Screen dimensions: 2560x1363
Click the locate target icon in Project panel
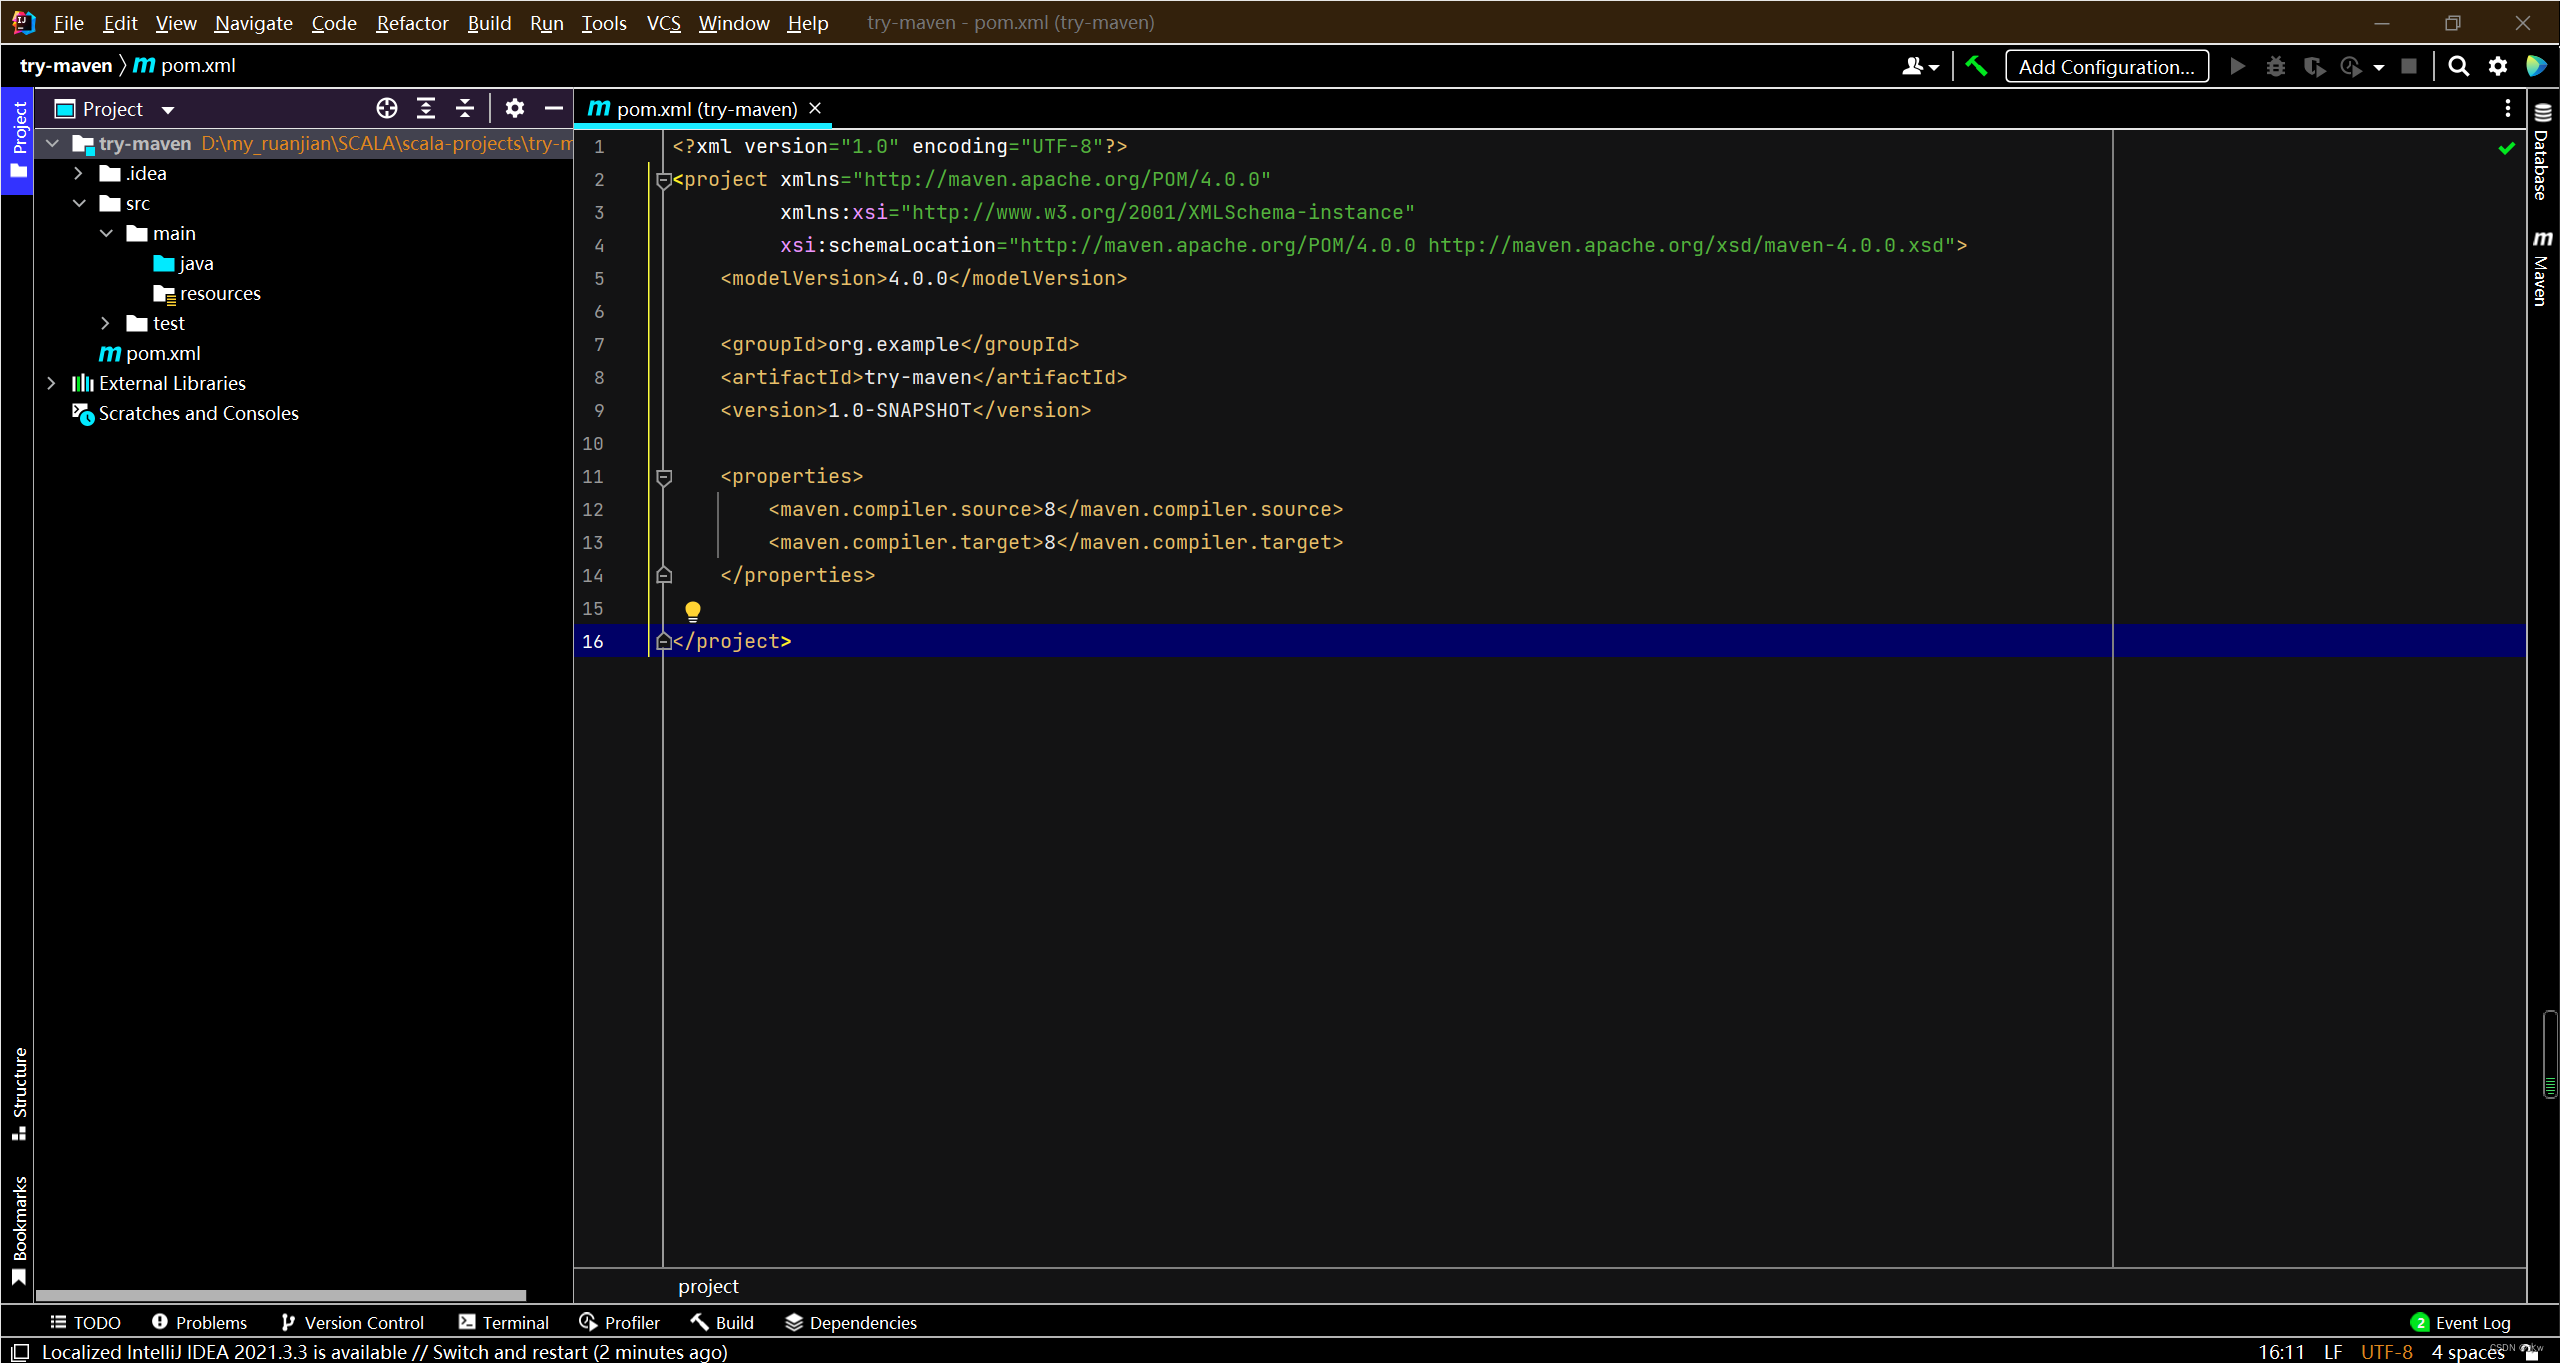point(386,108)
